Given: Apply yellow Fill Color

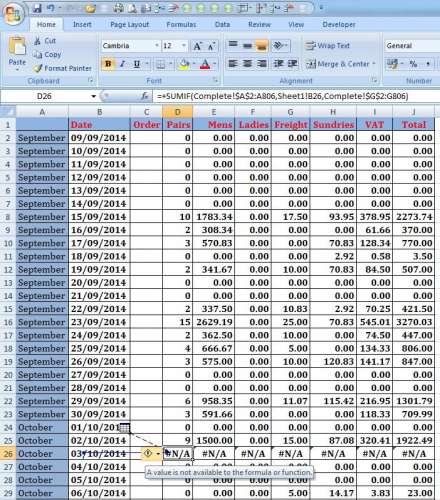Looking at the screenshot, I should [x=183, y=64].
